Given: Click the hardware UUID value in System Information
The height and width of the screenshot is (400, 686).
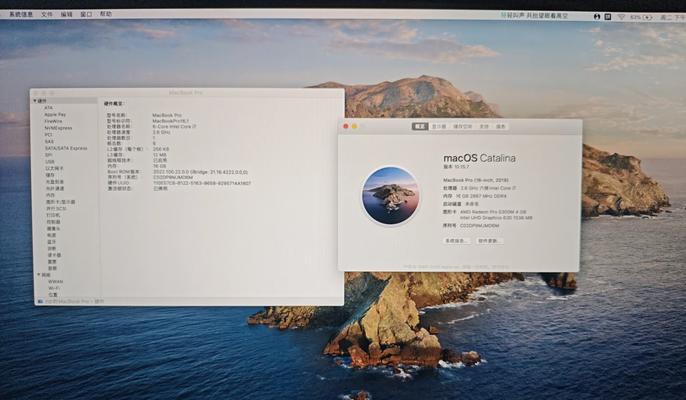Looking at the screenshot, I should tap(202, 183).
